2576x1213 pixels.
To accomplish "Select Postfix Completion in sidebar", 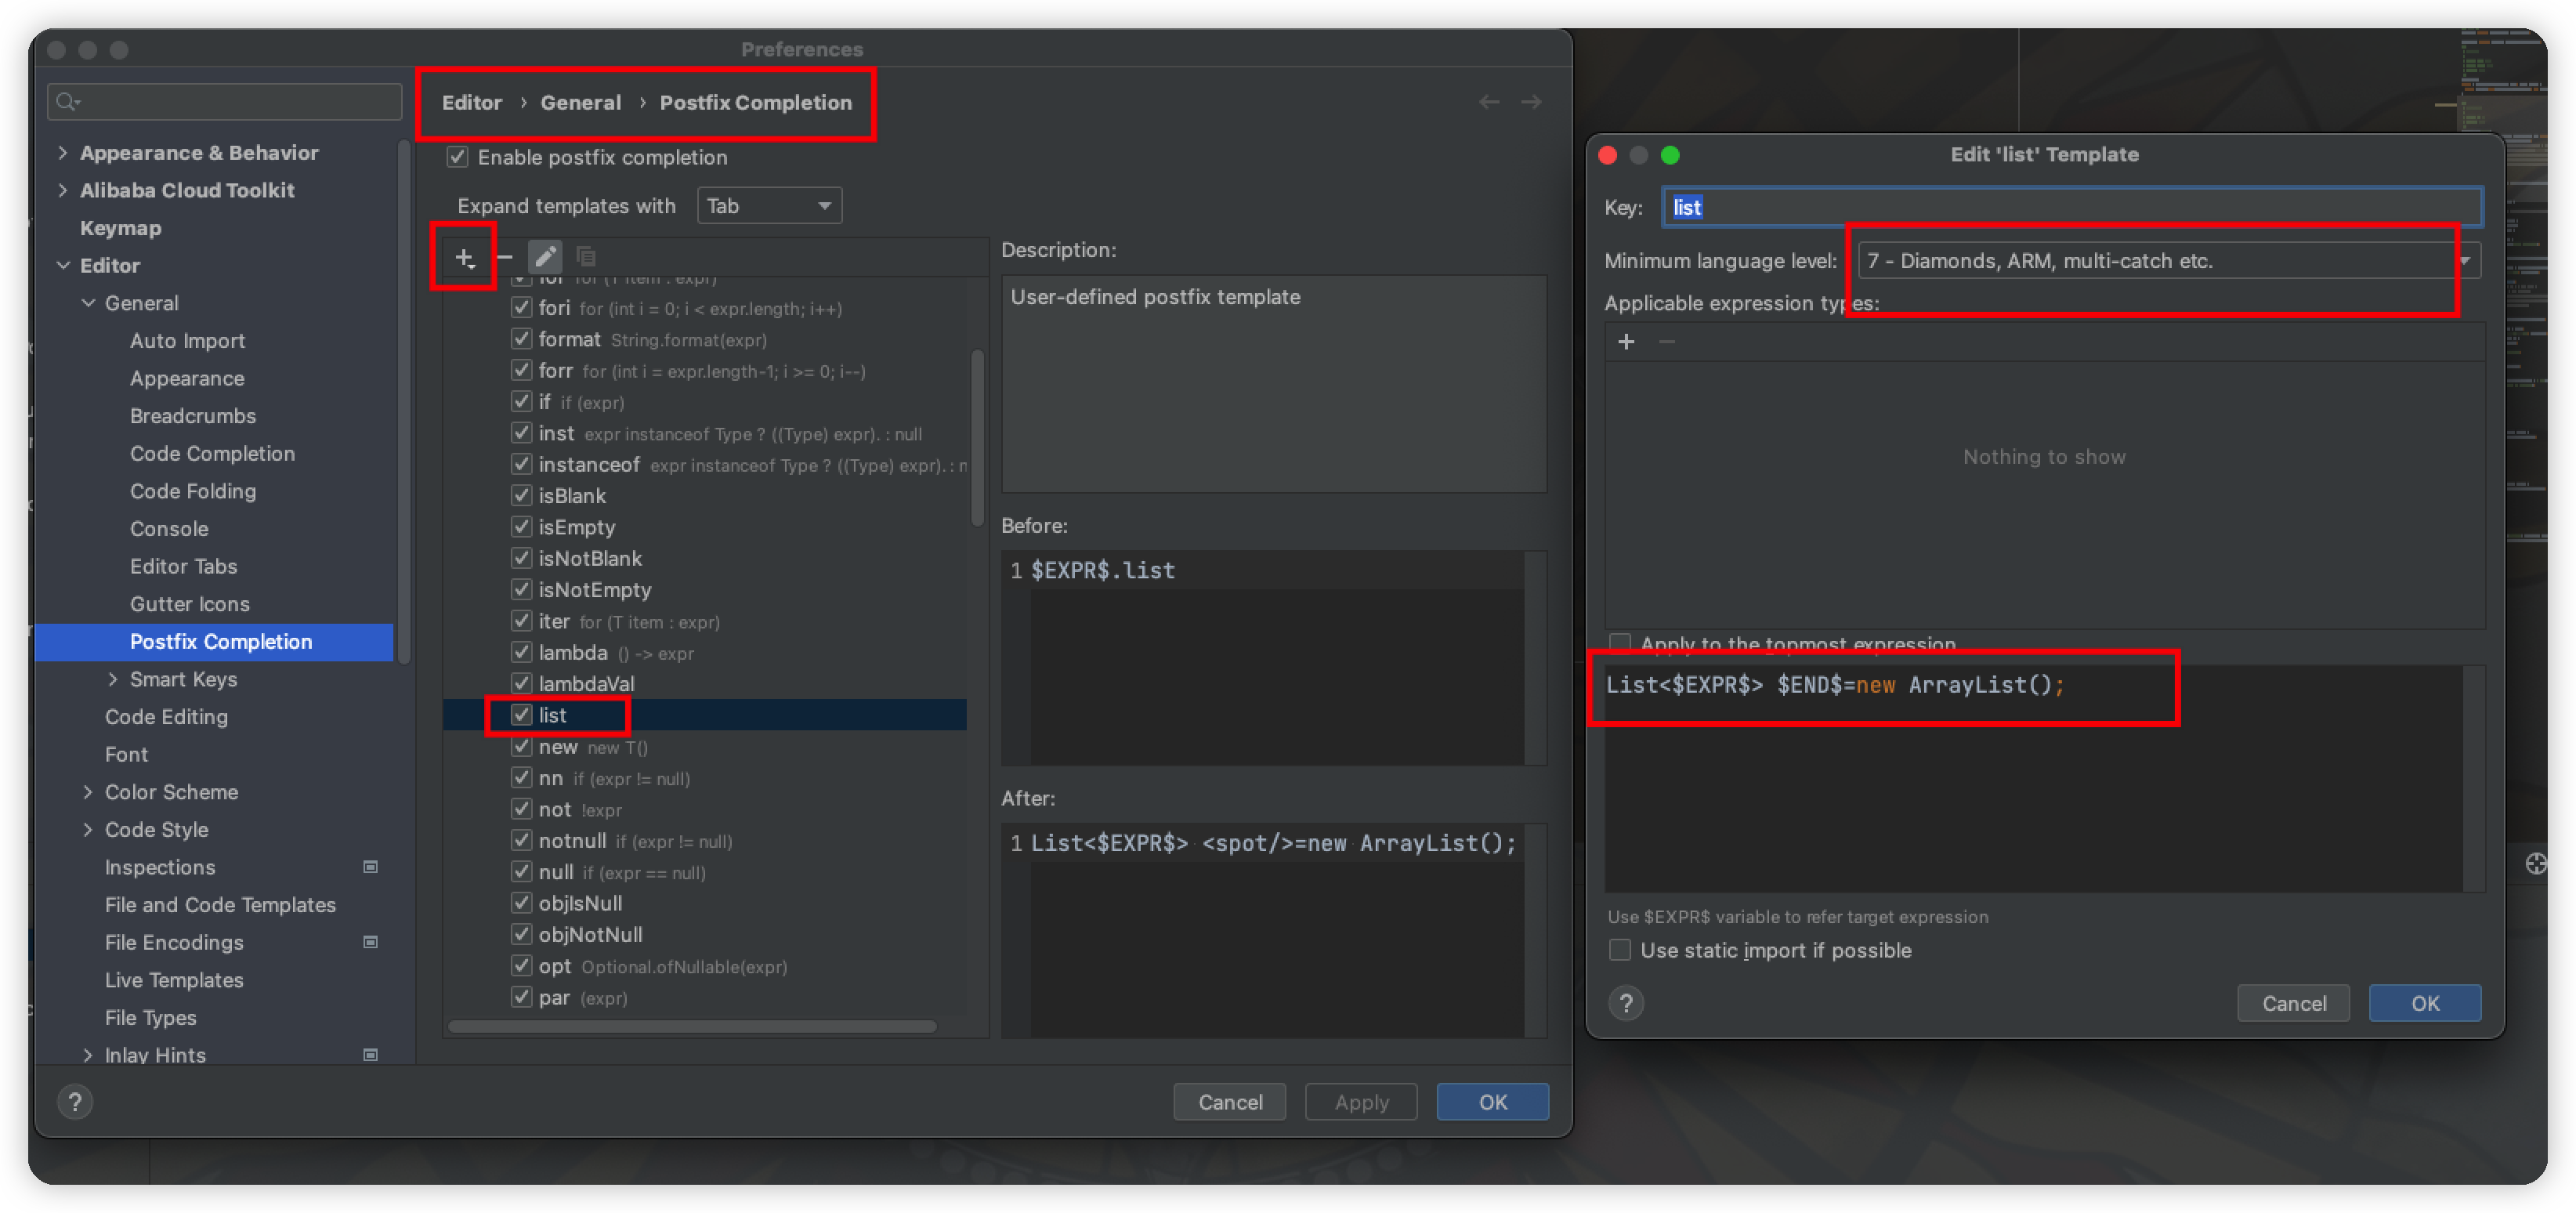I will point(214,642).
